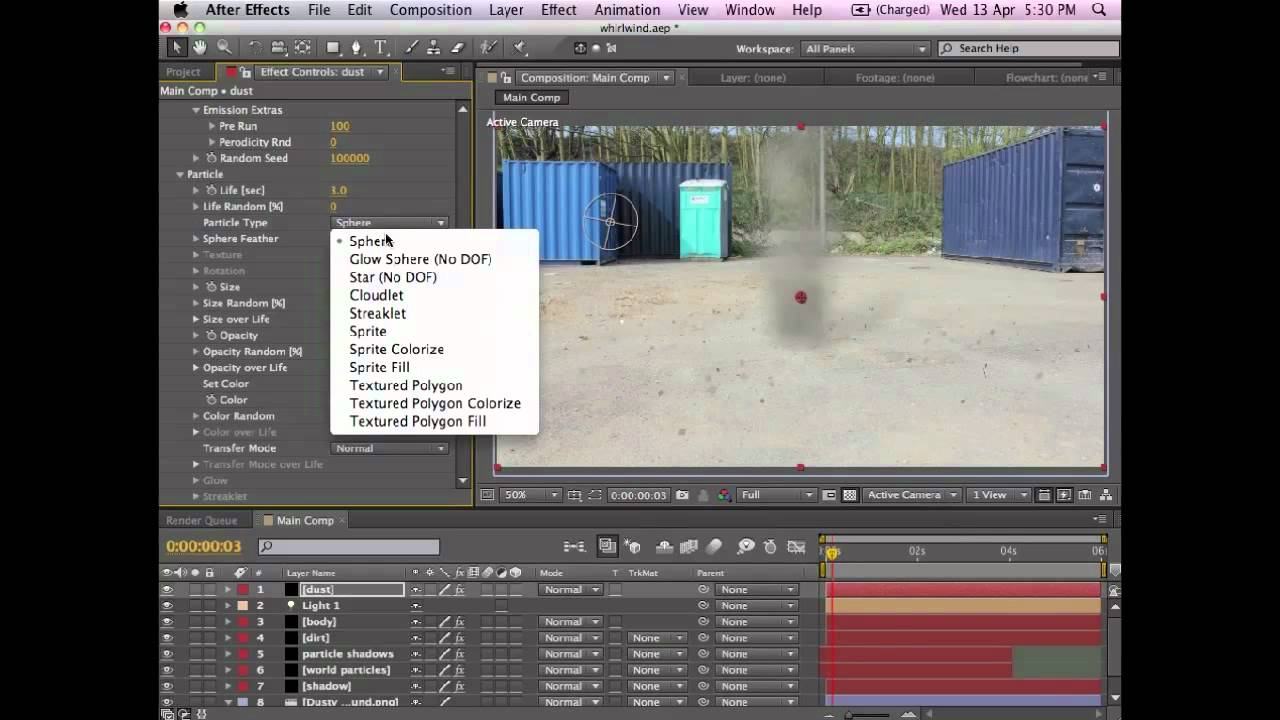
Task: Expand the Opacity over Life property
Action: click(x=196, y=367)
